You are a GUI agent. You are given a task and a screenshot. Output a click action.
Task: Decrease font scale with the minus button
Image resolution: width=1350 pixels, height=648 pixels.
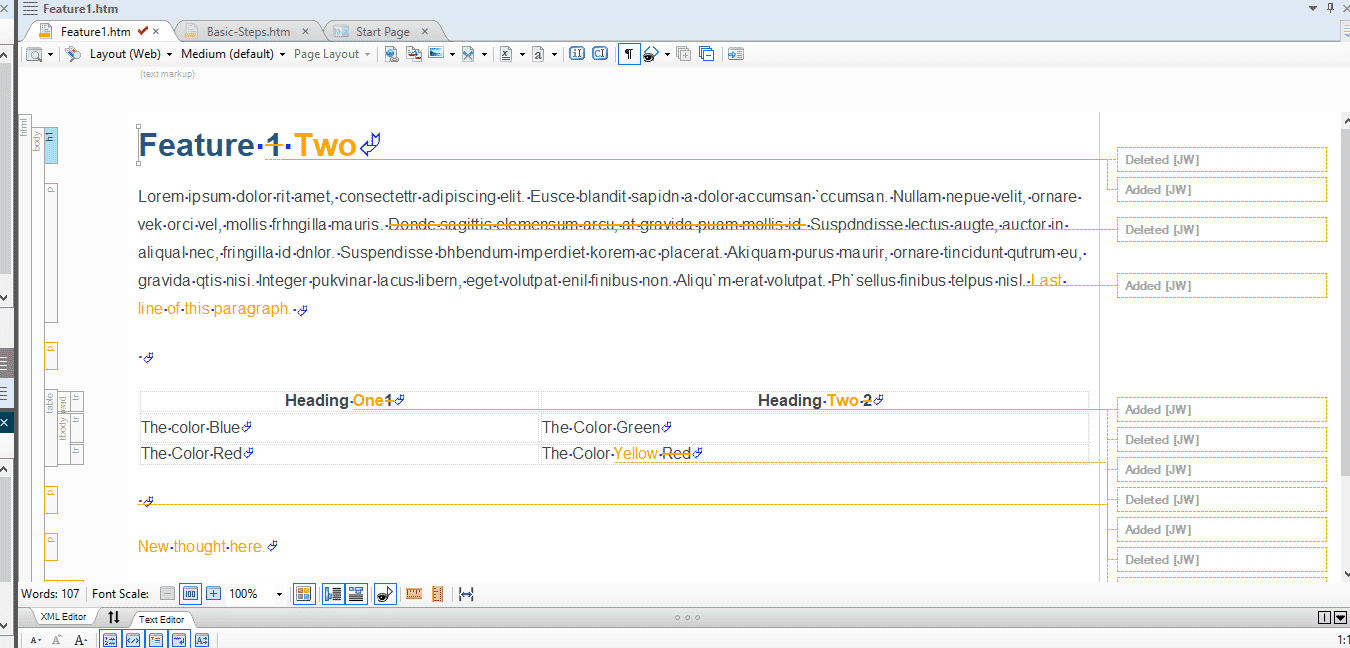(167, 594)
